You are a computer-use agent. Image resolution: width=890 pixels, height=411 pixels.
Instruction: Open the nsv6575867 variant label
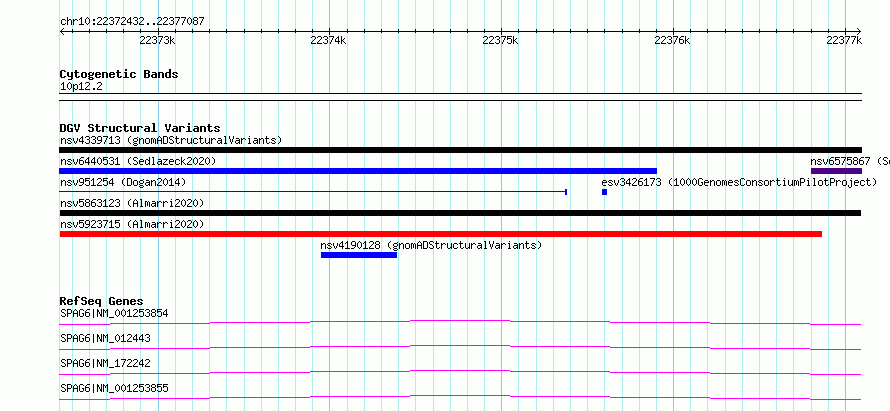click(850, 161)
